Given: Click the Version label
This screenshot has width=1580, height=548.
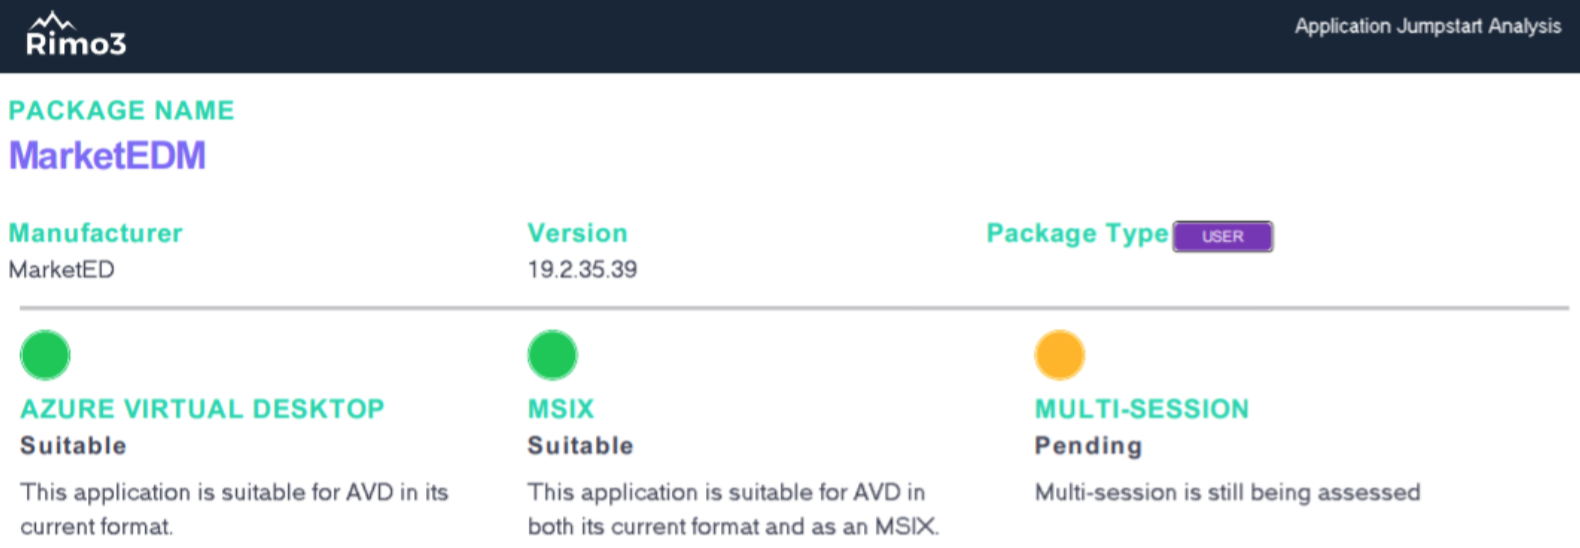Looking at the screenshot, I should click(577, 233).
